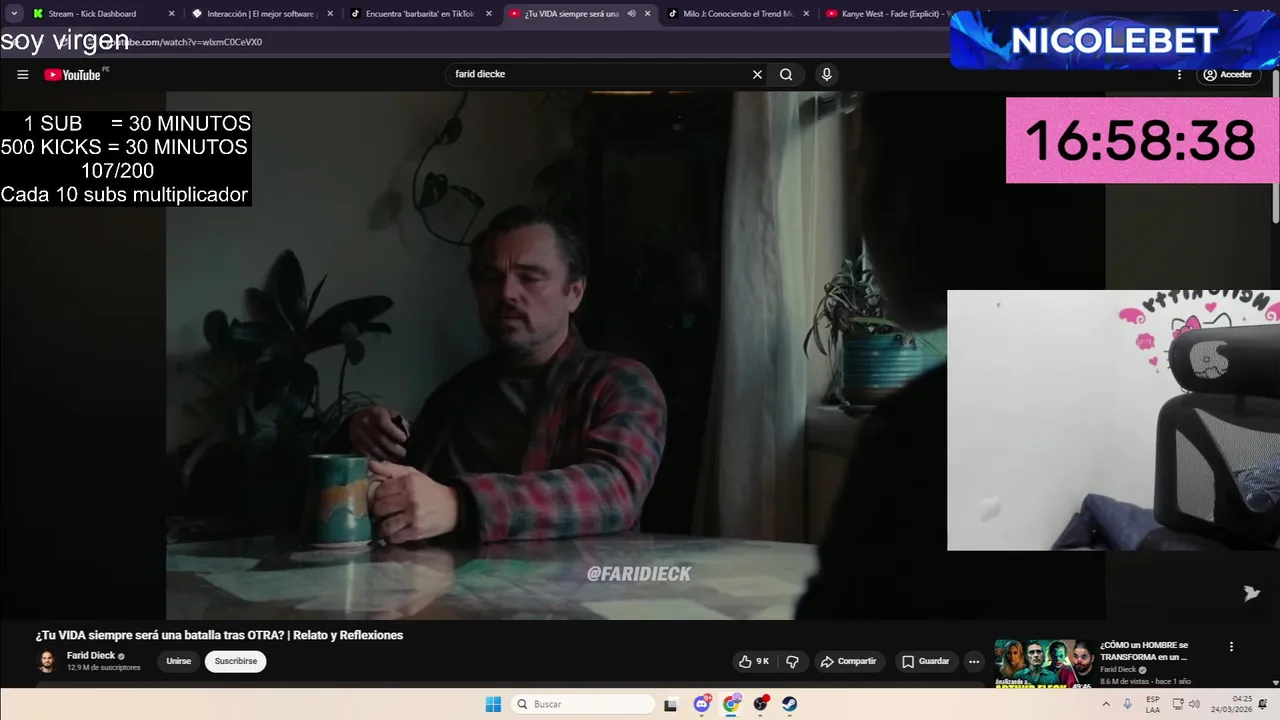Click 8.6 M de vistas text

[1124, 681]
